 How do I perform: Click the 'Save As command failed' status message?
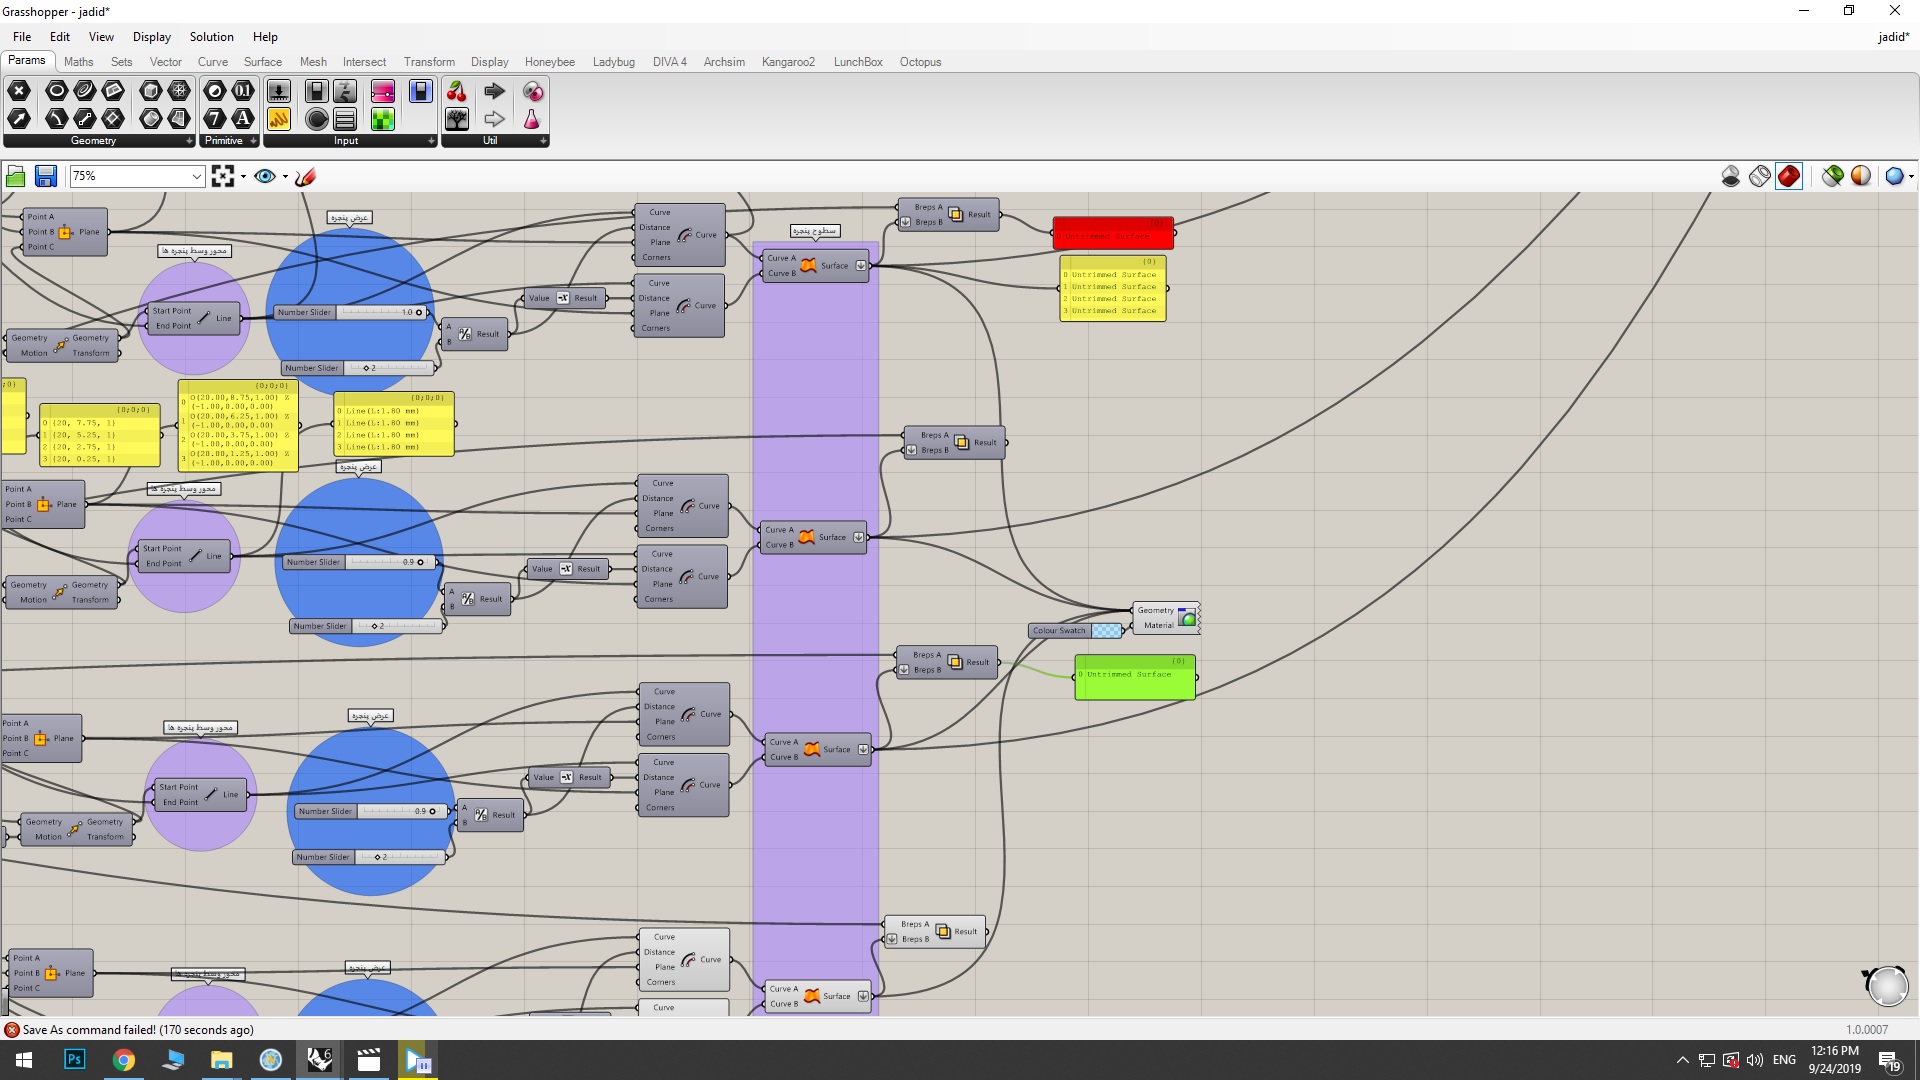pos(138,1030)
